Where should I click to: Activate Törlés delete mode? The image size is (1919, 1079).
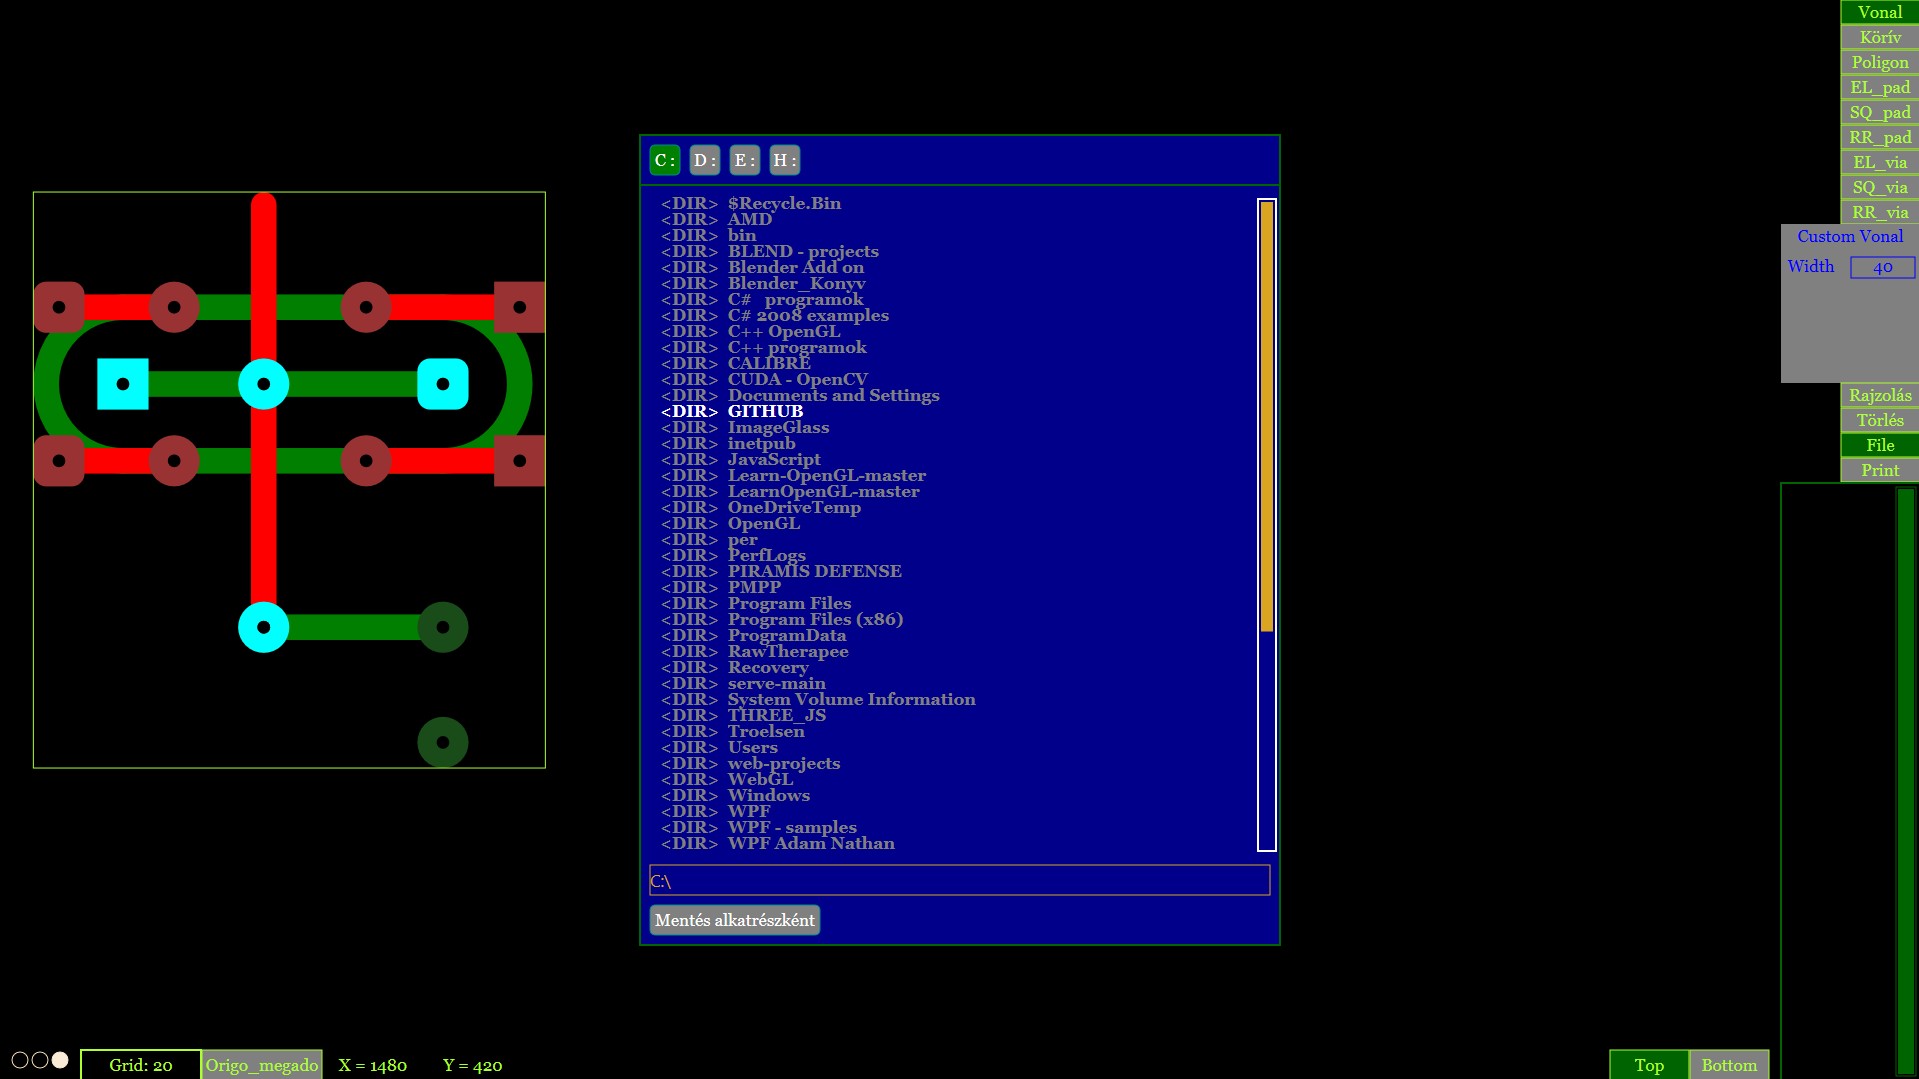coord(1879,420)
